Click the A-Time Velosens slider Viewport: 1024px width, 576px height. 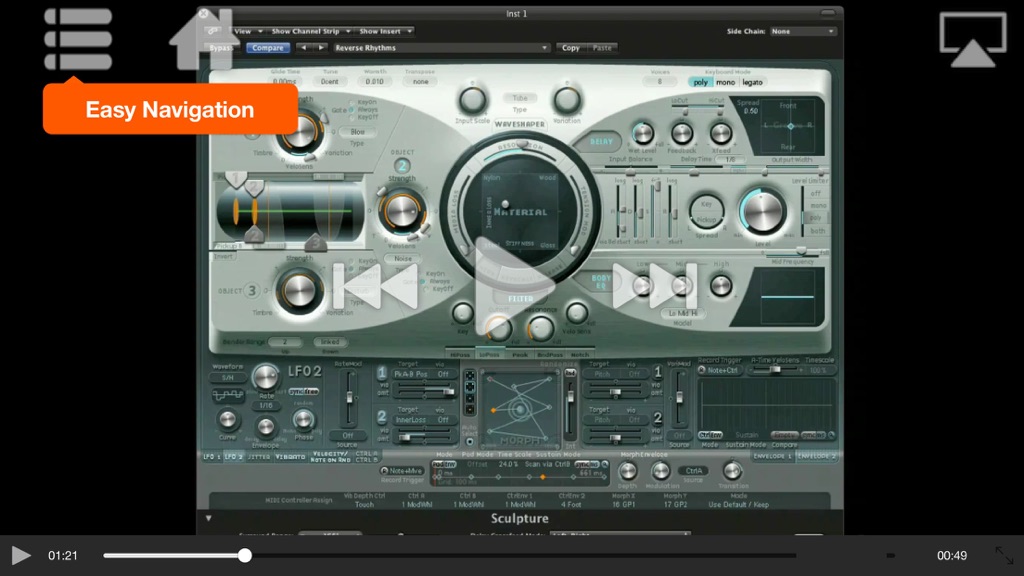[776, 370]
